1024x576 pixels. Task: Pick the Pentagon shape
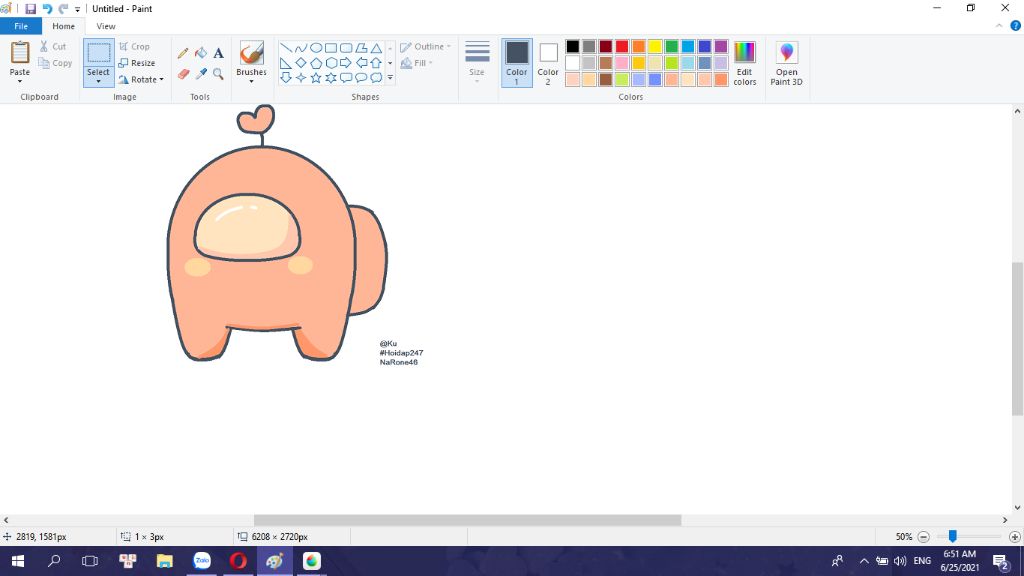pyautogui.click(x=315, y=63)
